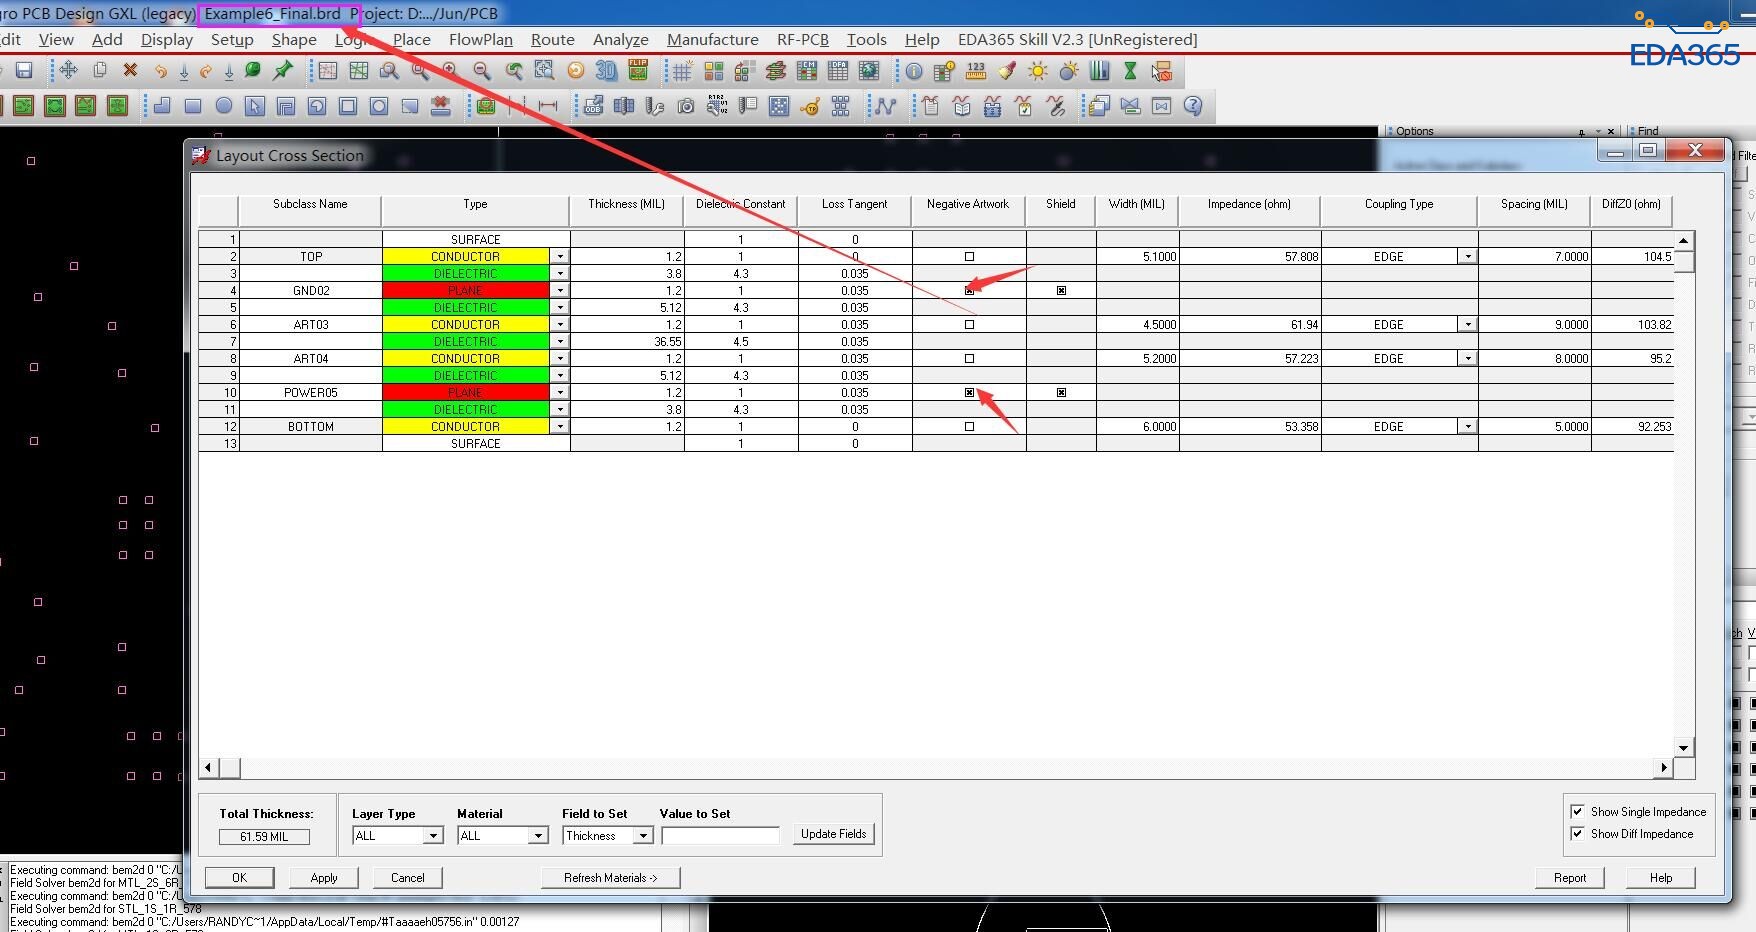Click the Undo arrow icon

point(160,71)
